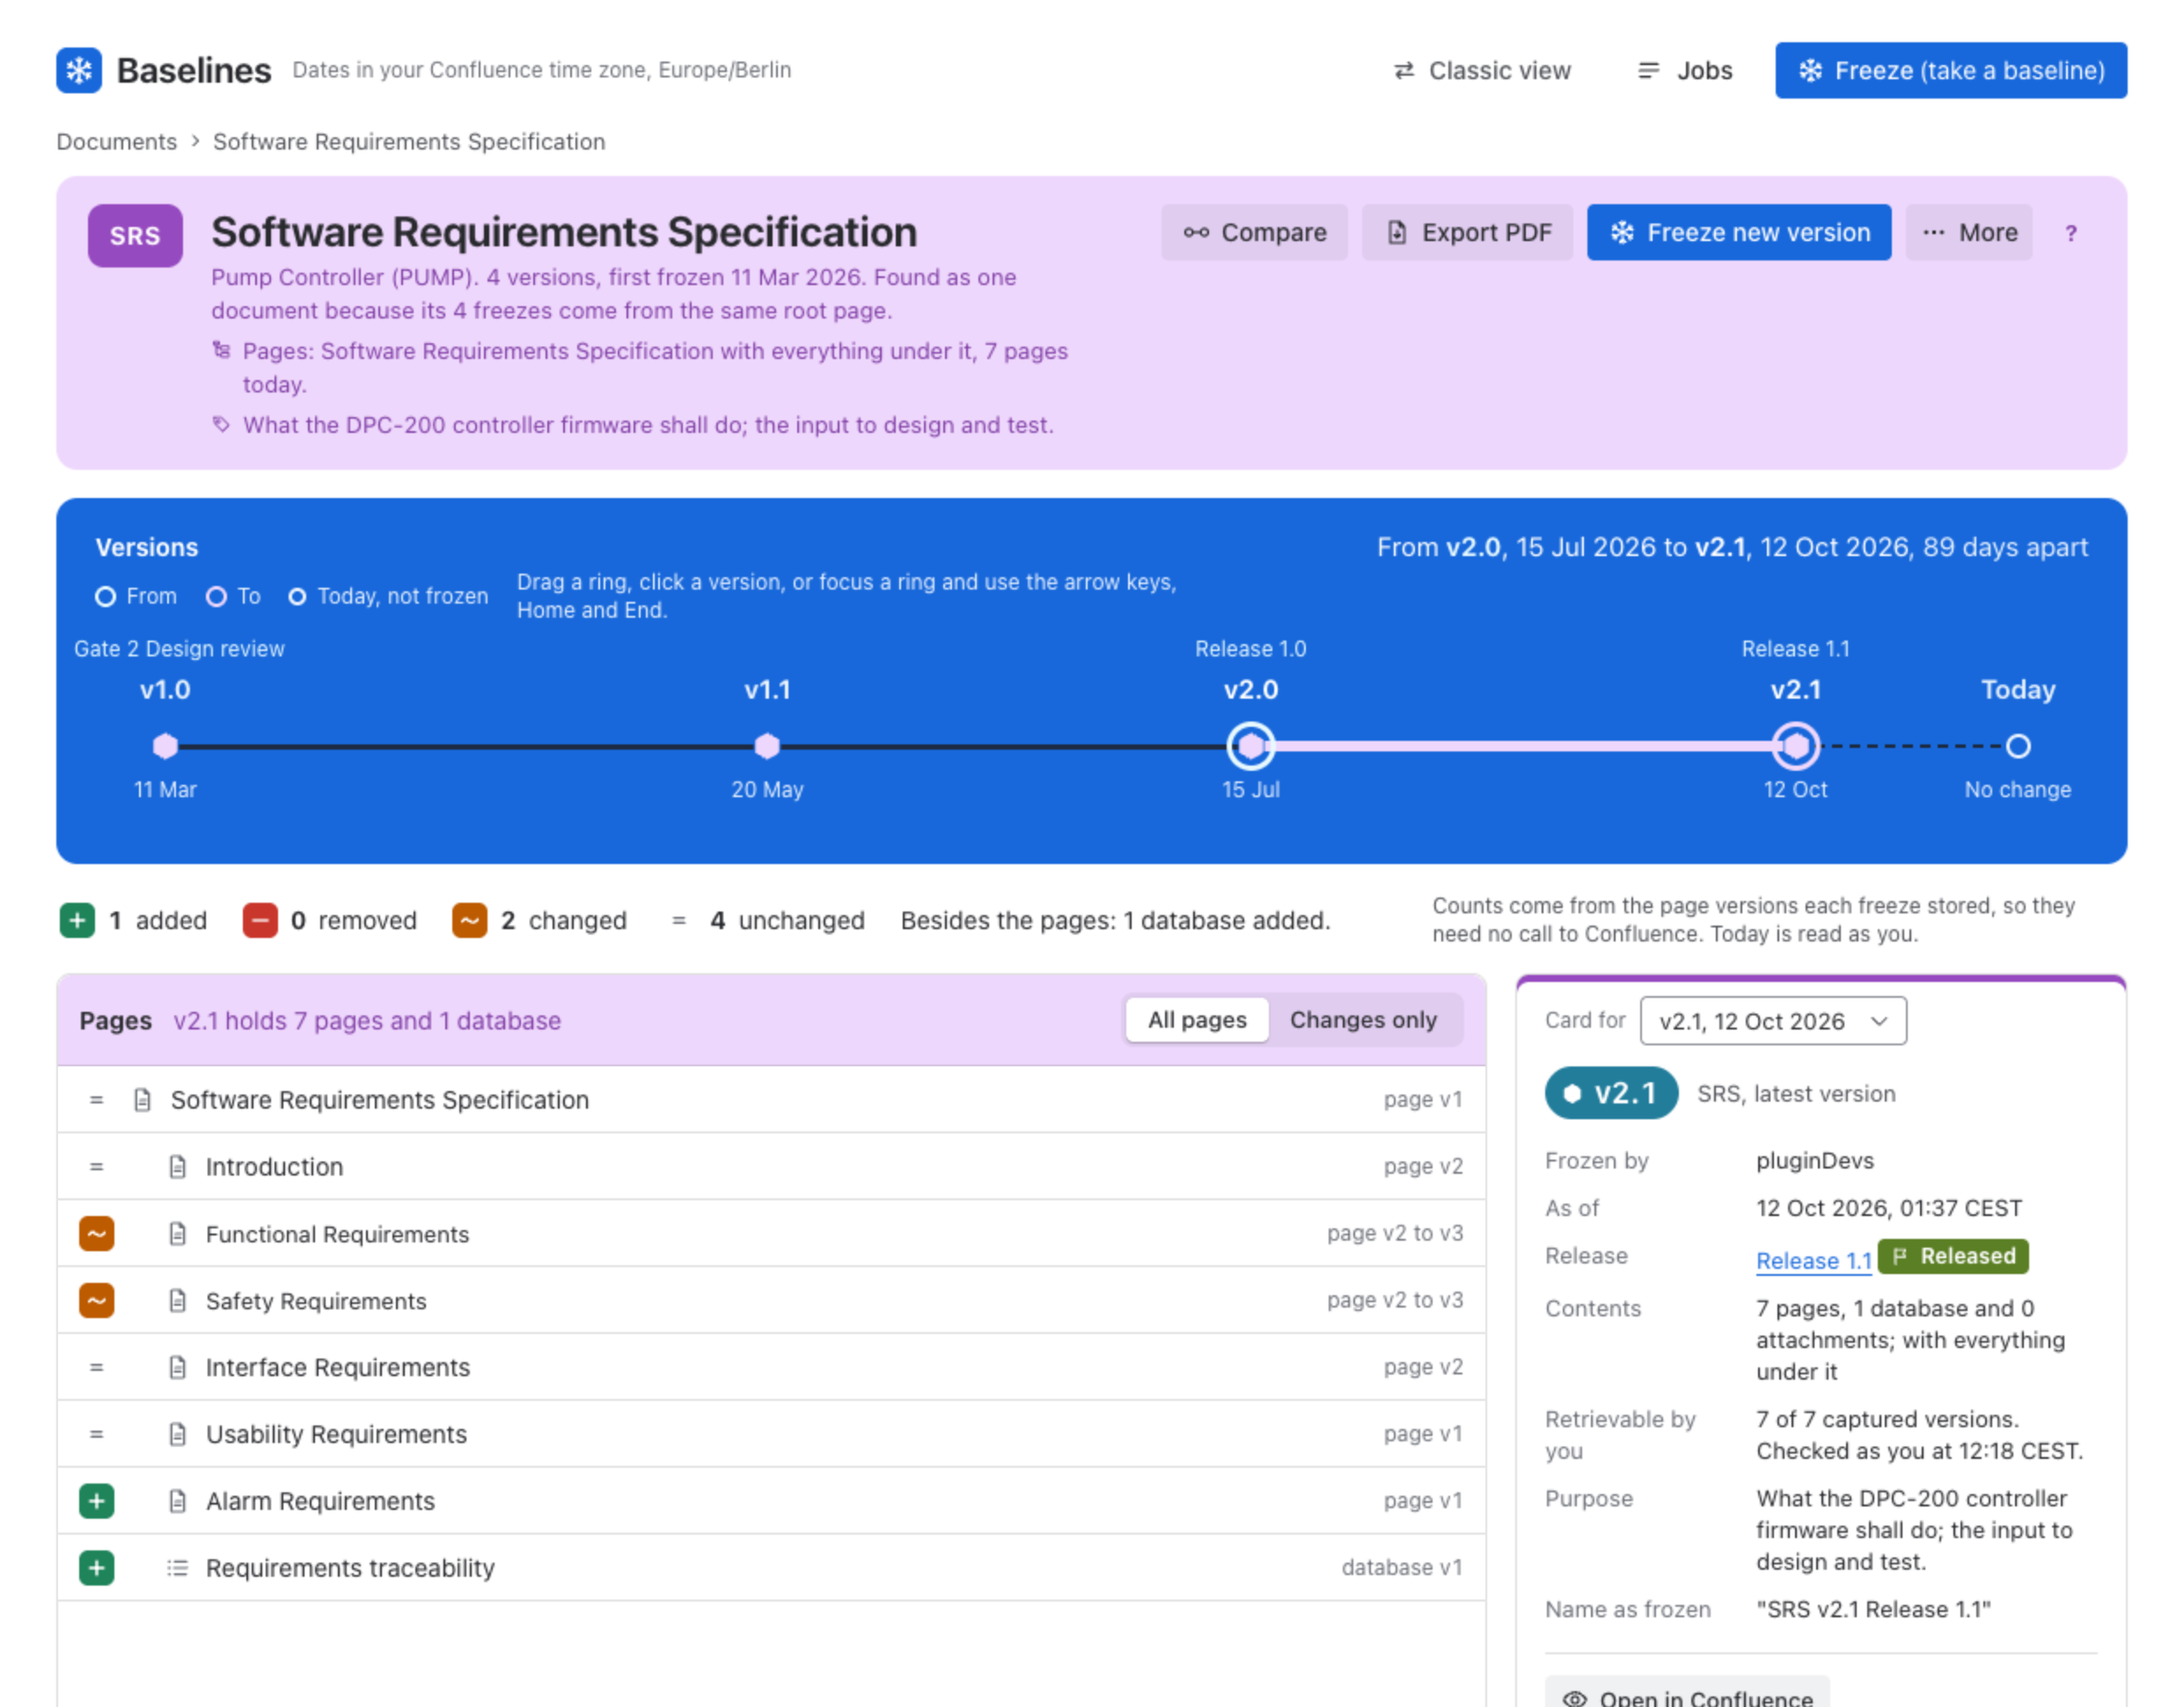This screenshot has width=2184, height=1707.
Task: Click Freeze (take a baseline) button
Action: [x=1951, y=70]
